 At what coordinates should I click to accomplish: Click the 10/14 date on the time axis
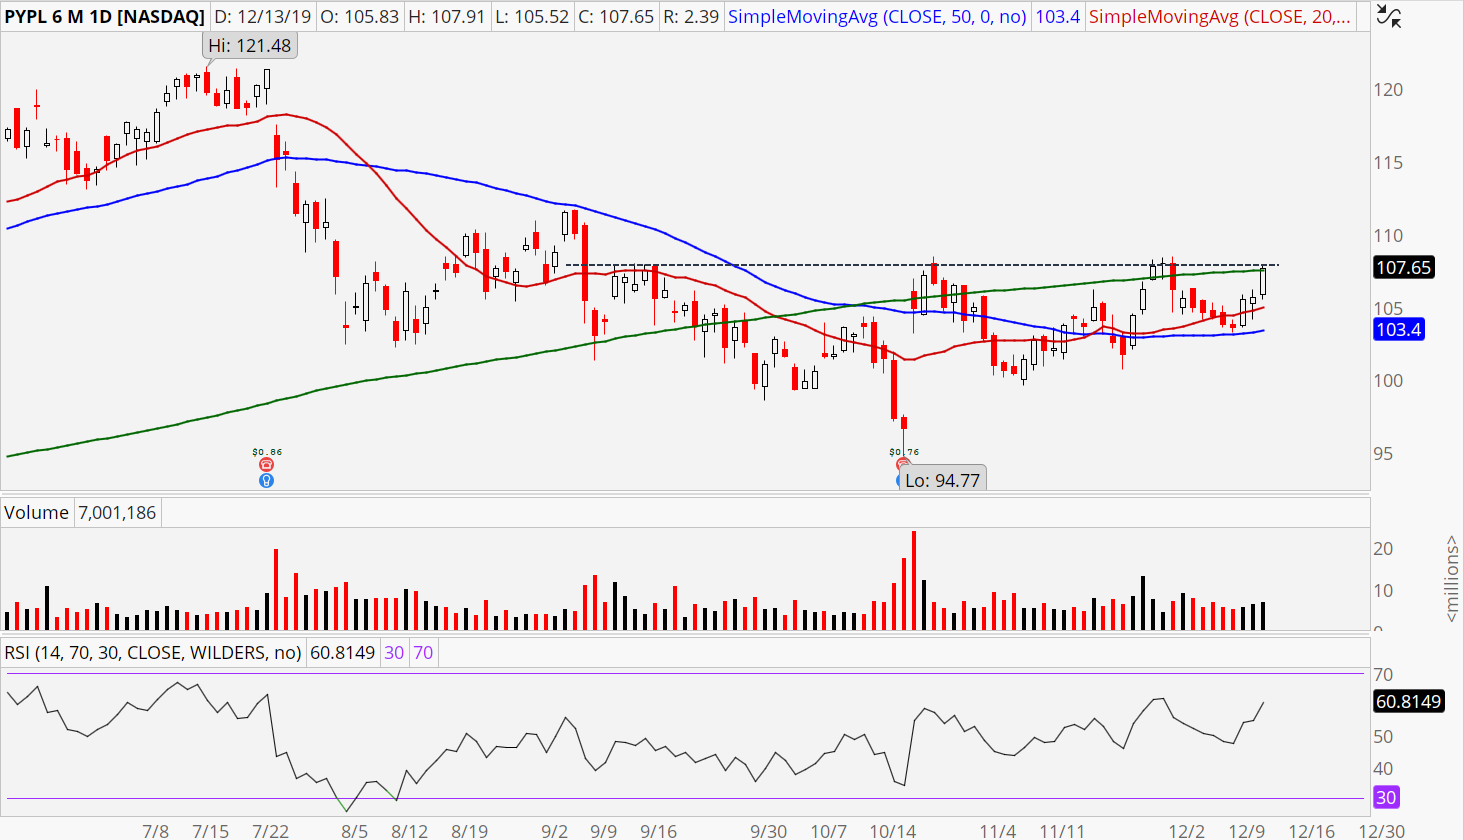pos(892,831)
